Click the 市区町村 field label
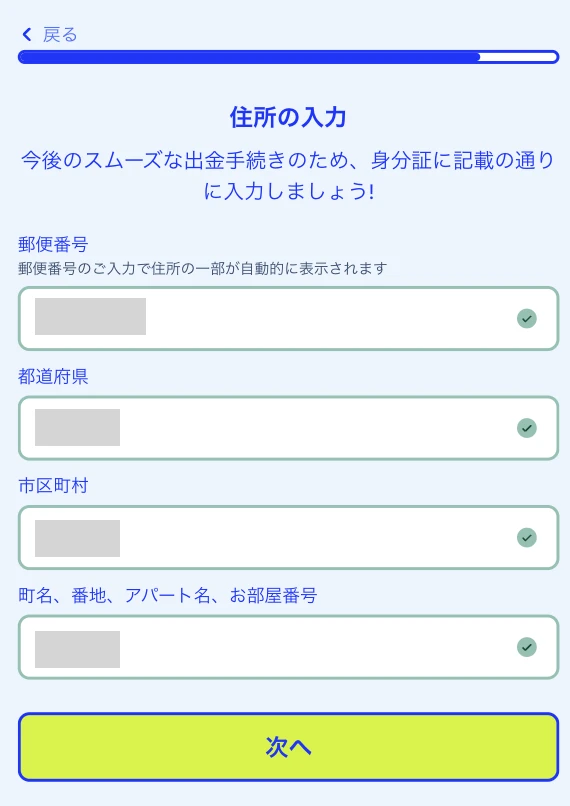570x806 pixels. (x=53, y=485)
